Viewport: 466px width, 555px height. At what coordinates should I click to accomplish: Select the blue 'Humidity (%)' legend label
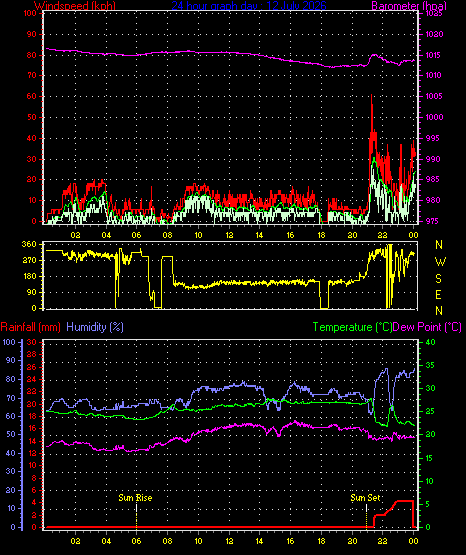click(95, 327)
